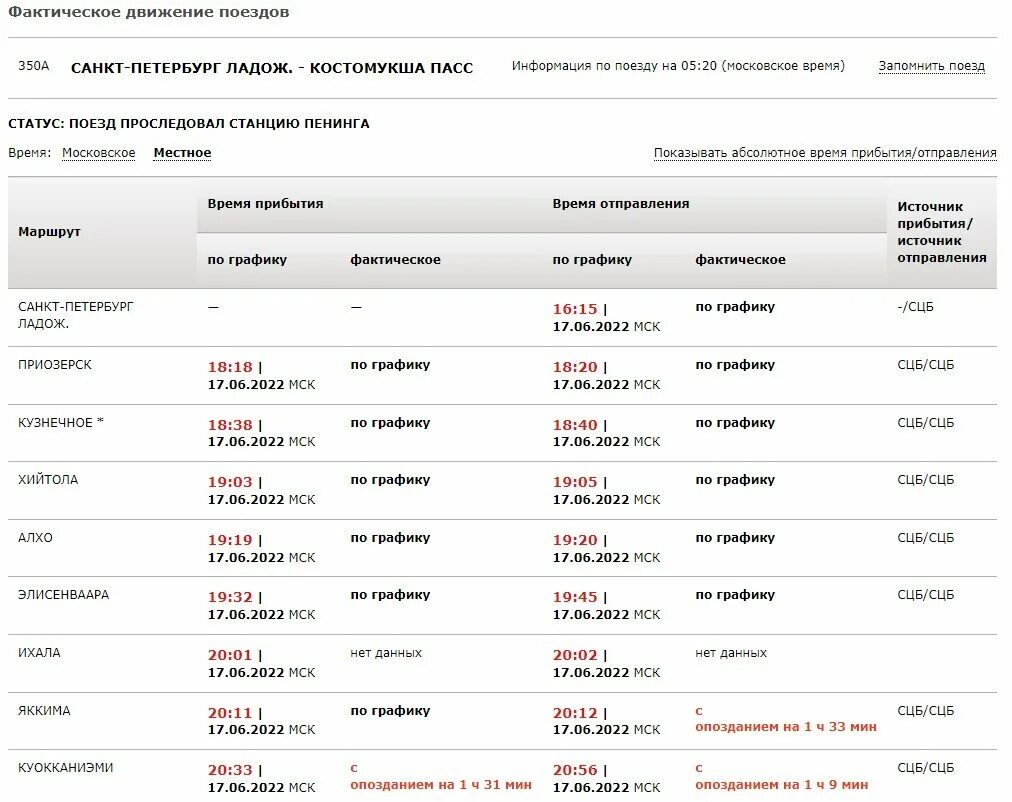Screen dimensions: 1012x802
Task: Click the Время прибытия header
Action: point(265,204)
